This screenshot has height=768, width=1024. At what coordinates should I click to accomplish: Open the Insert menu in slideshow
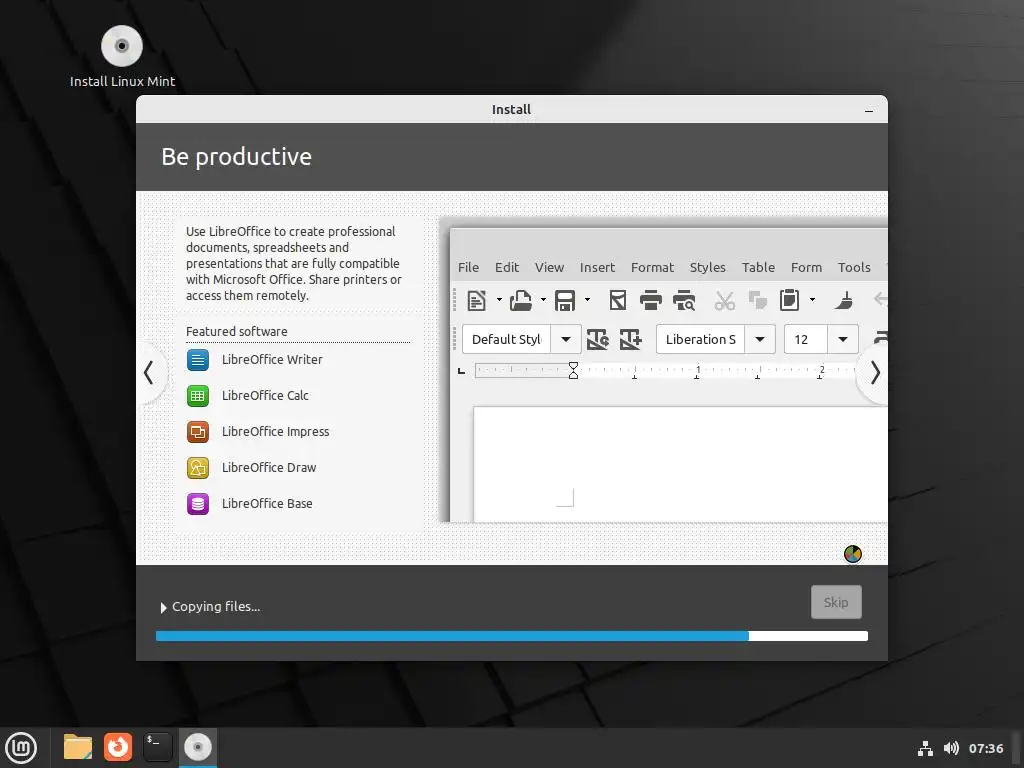pos(597,267)
